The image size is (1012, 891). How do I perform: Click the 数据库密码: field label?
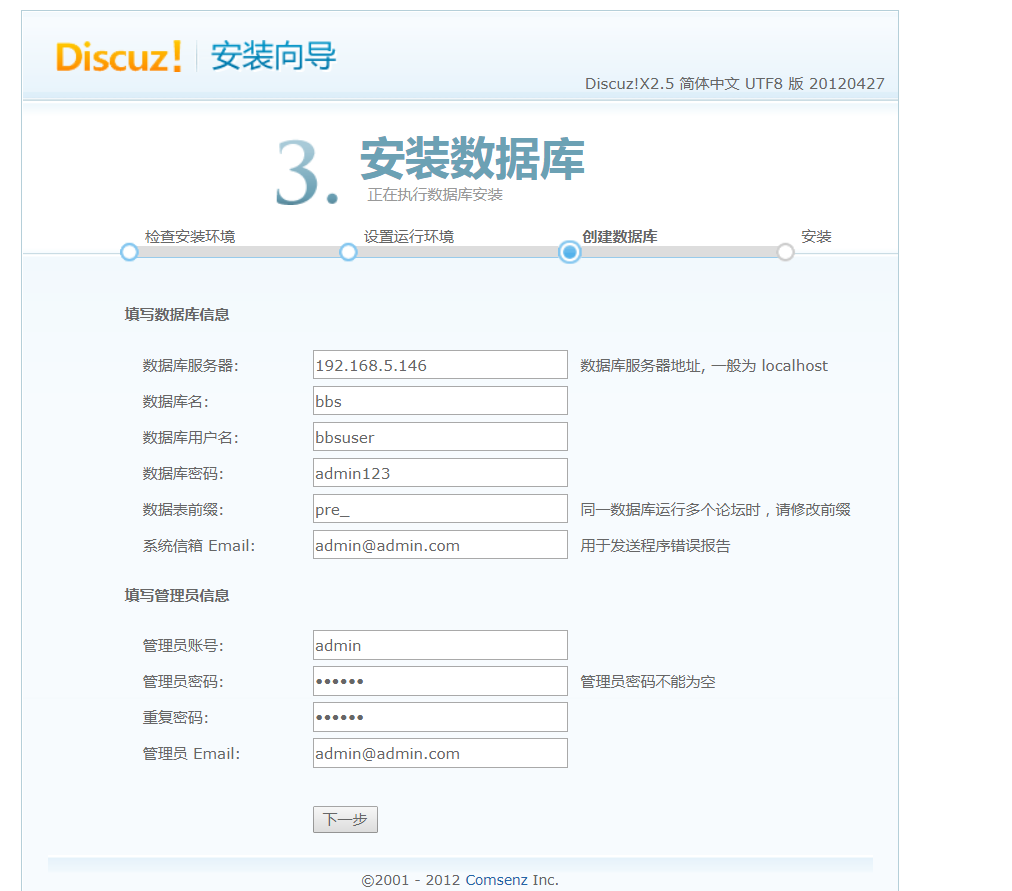[x=183, y=474]
